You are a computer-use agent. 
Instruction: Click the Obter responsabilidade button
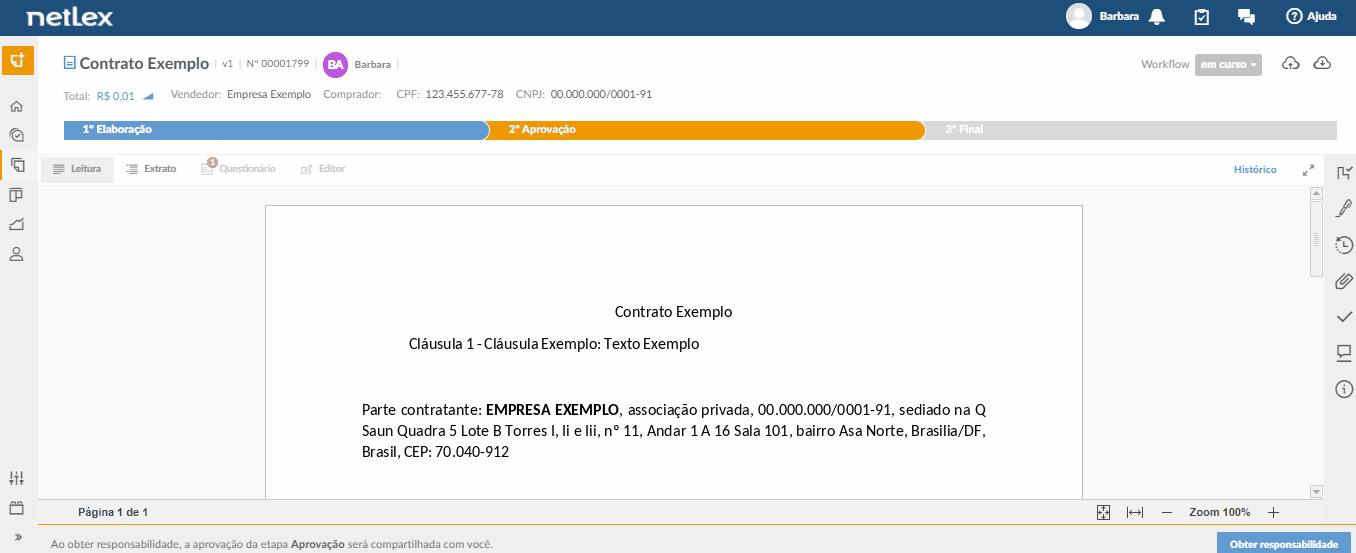click(1283, 543)
